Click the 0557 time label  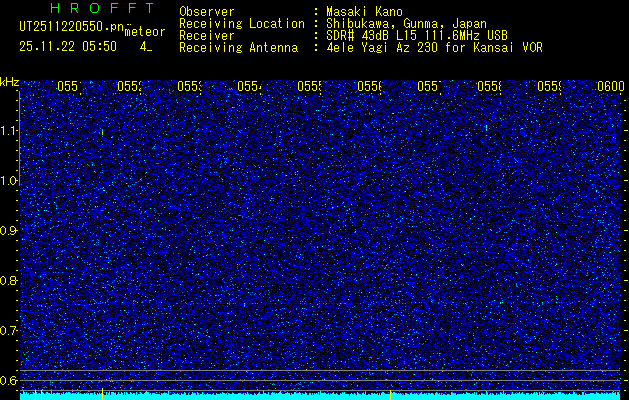(x=429, y=86)
